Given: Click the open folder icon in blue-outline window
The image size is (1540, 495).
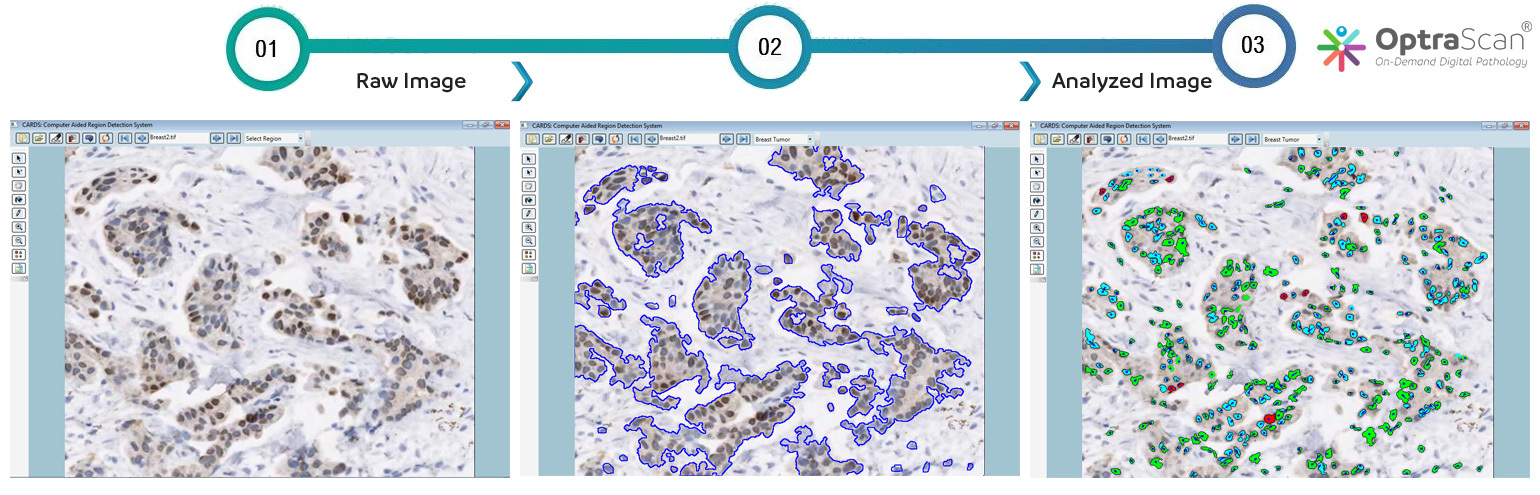Looking at the screenshot, I should pyautogui.click(x=549, y=139).
